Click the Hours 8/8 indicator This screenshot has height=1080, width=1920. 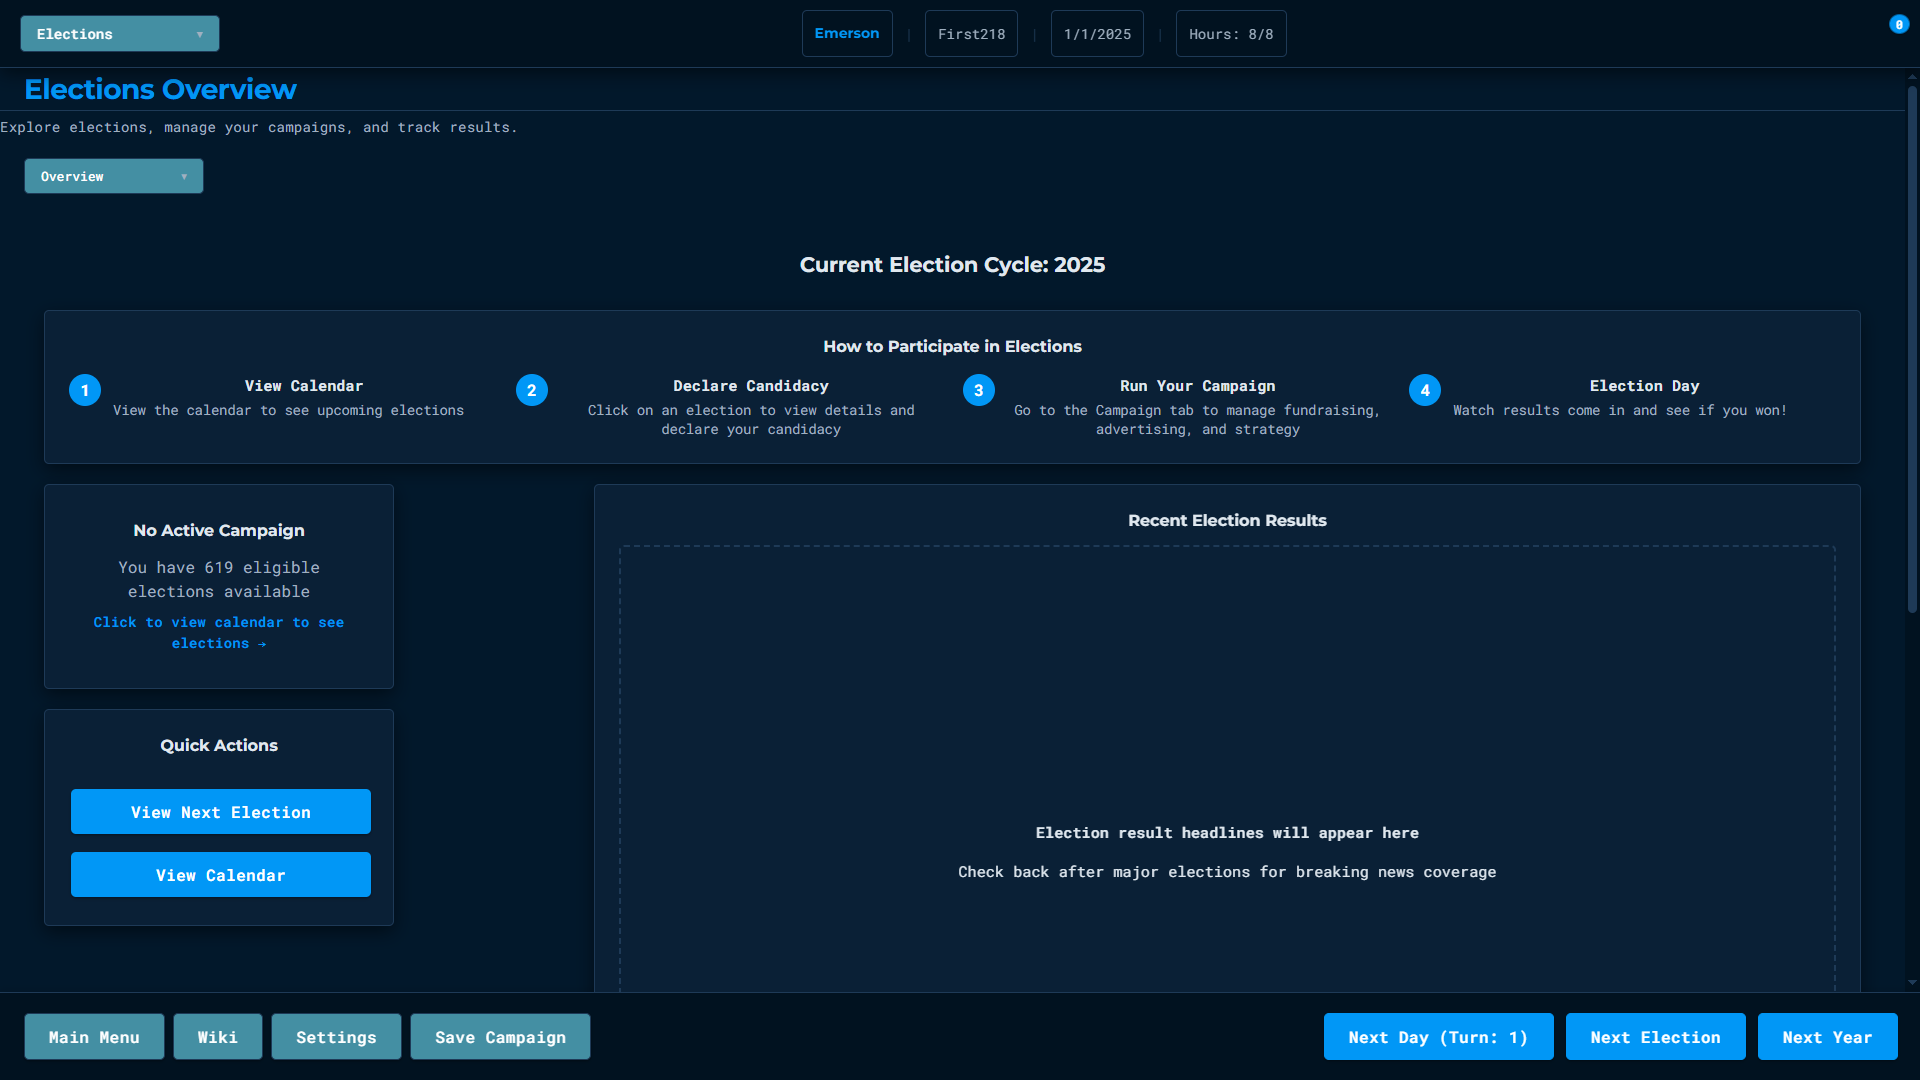click(1231, 34)
